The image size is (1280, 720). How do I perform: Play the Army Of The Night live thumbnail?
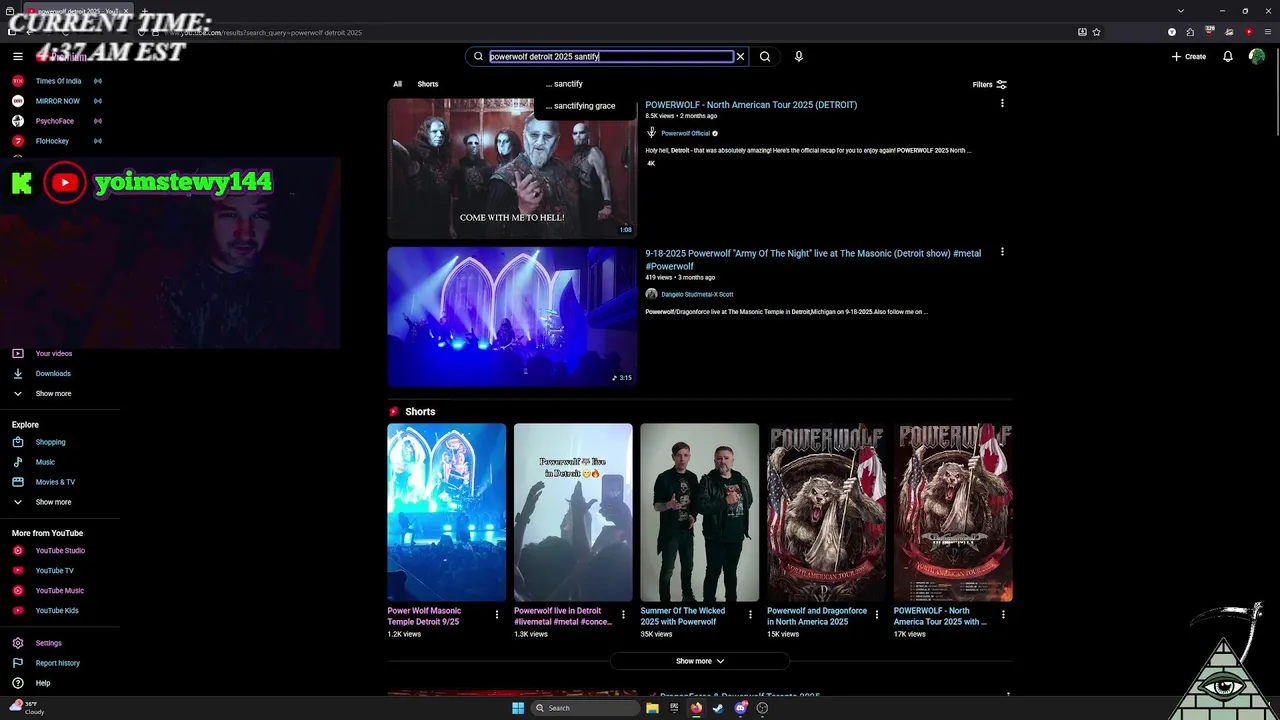pyautogui.click(x=512, y=317)
